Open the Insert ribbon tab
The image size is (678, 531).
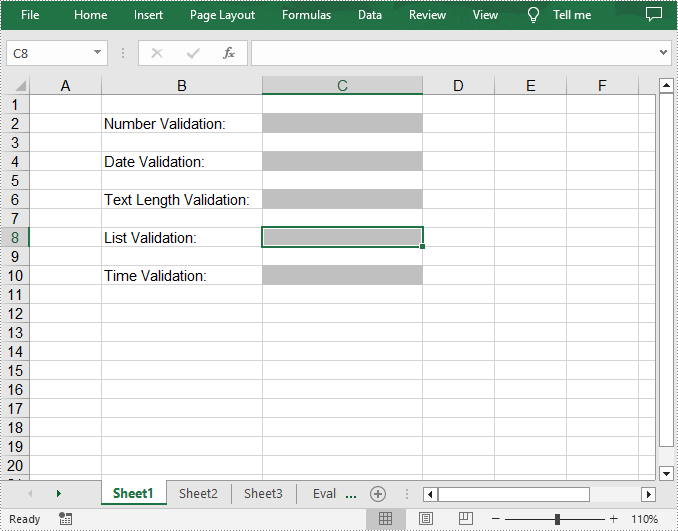(x=148, y=15)
